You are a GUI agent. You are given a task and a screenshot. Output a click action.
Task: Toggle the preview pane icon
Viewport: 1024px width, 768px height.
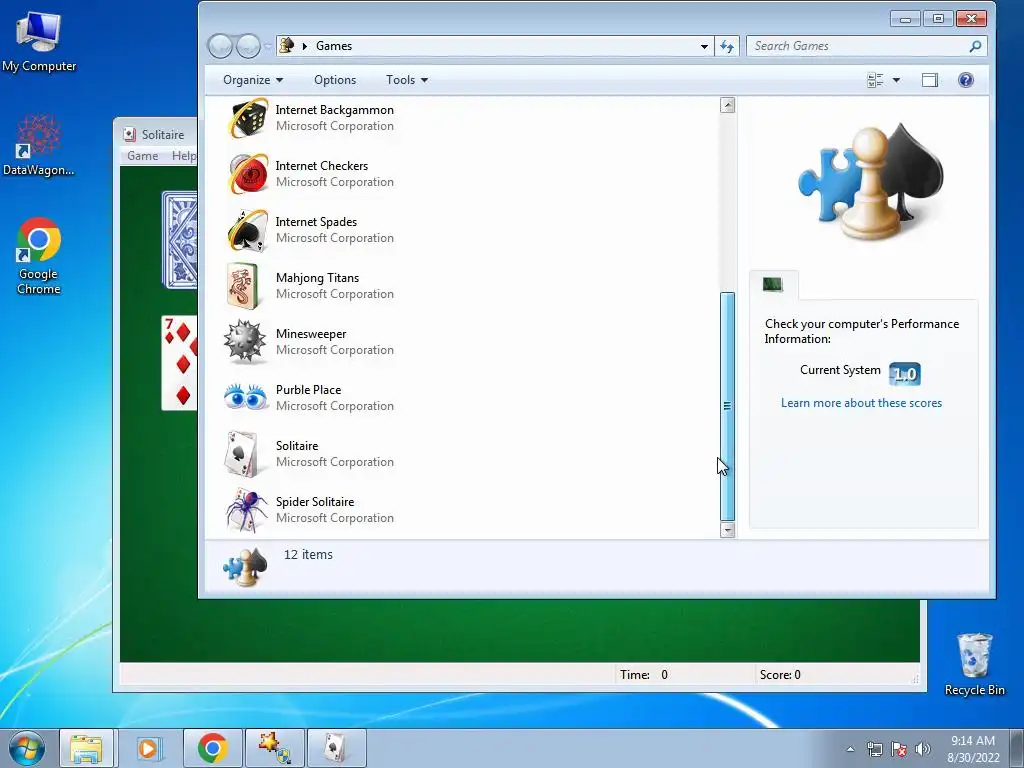coord(930,80)
